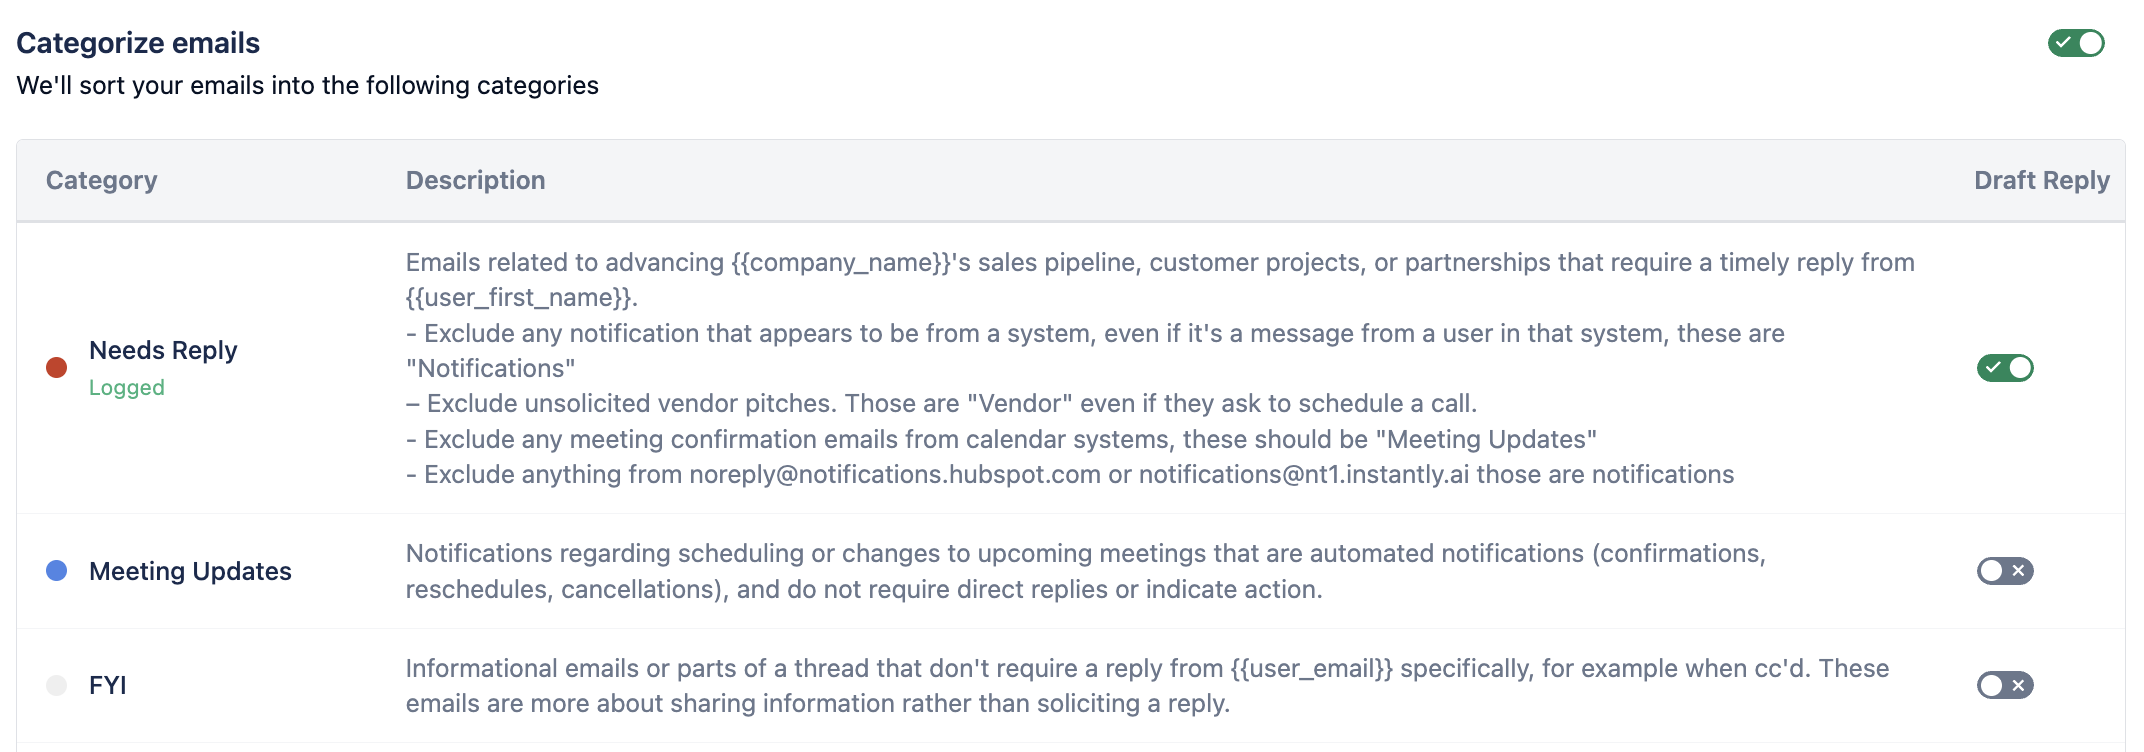Click the gray FYI color dot
The width and height of the screenshot is (2144, 752).
click(x=57, y=685)
